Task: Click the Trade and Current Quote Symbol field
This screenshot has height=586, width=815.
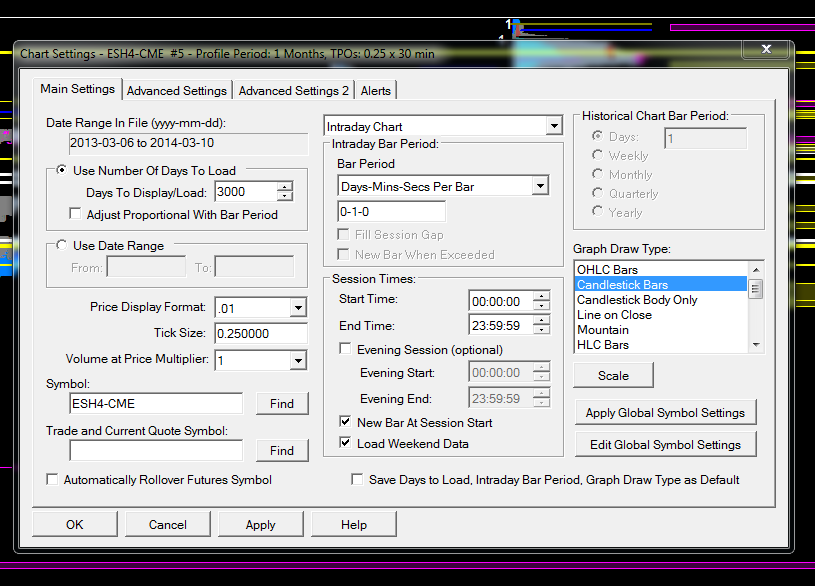Action: point(156,450)
